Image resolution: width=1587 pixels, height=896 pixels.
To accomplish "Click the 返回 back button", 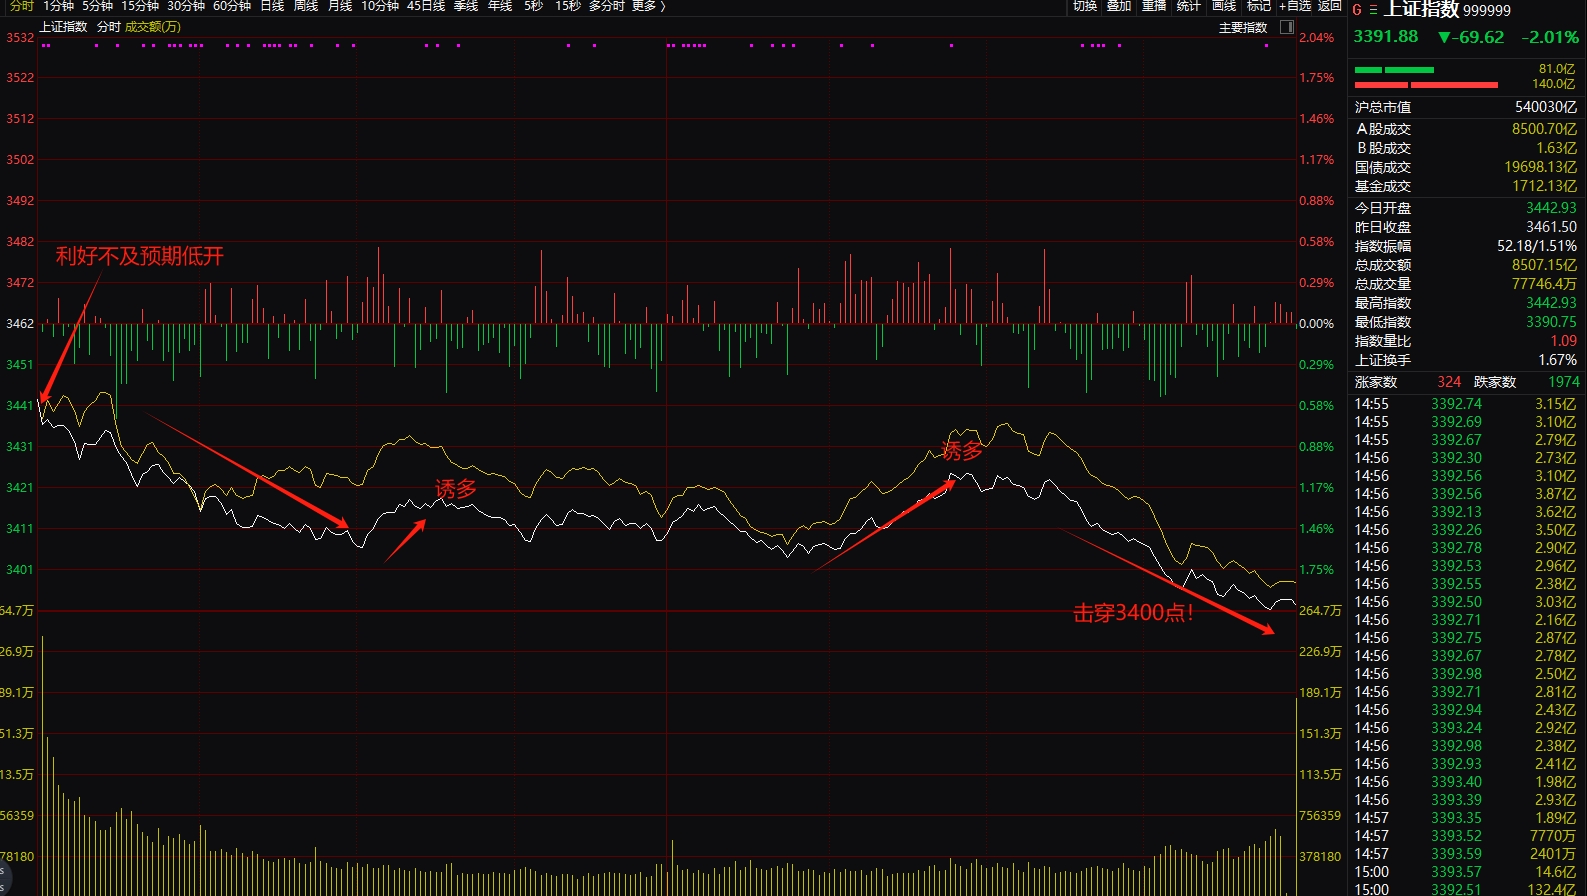I will point(1329,6).
